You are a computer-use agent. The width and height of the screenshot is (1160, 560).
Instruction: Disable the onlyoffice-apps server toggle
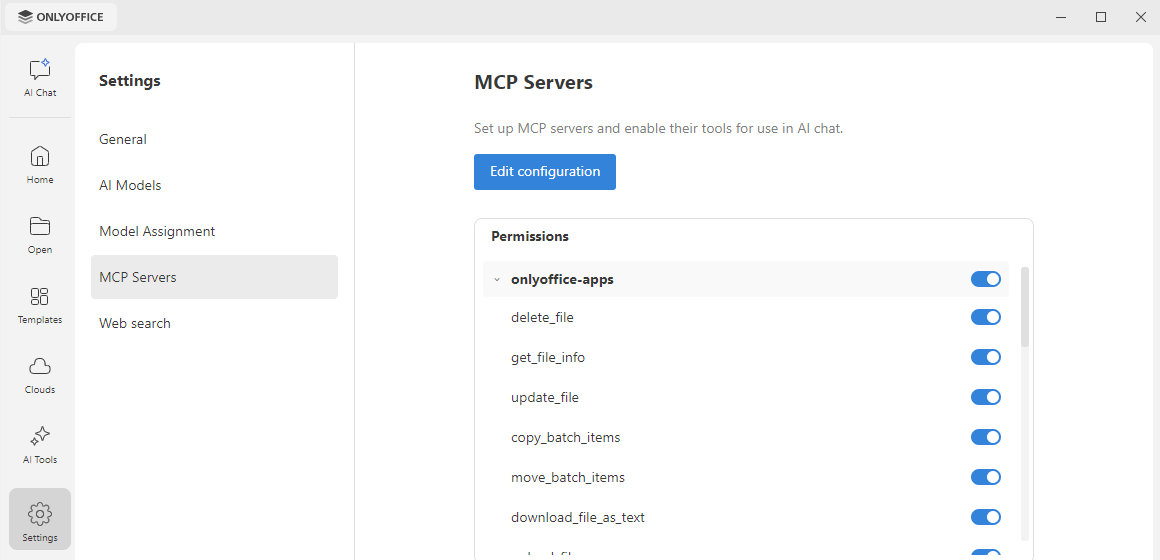point(985,279)
